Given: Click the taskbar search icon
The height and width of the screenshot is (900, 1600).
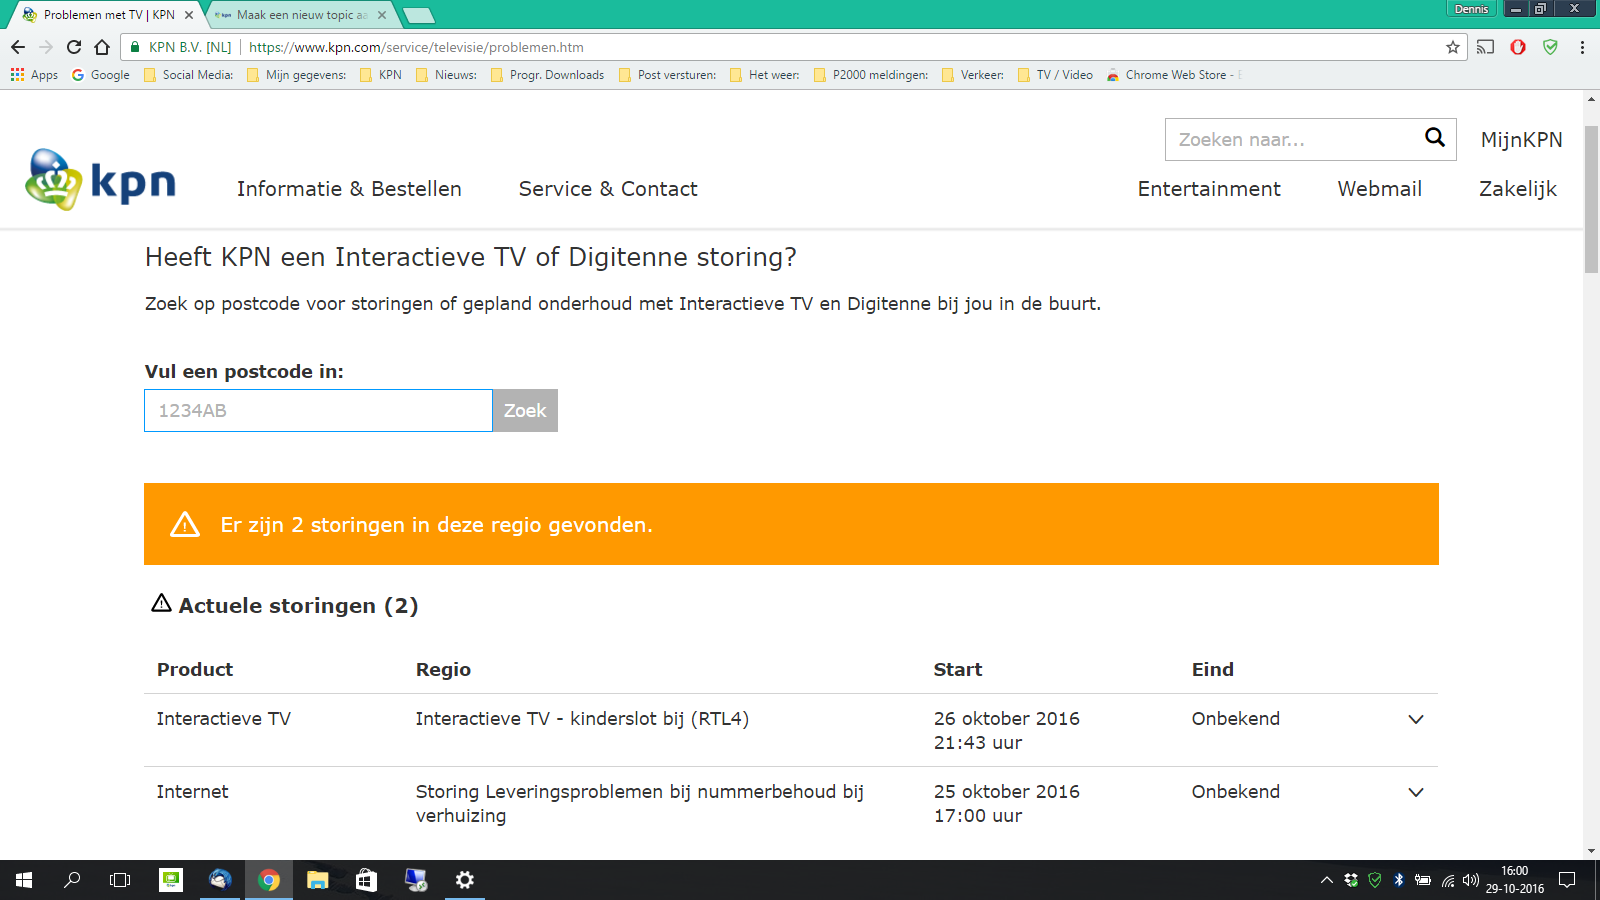Looking at the screenshot, I should coord(72,880).
